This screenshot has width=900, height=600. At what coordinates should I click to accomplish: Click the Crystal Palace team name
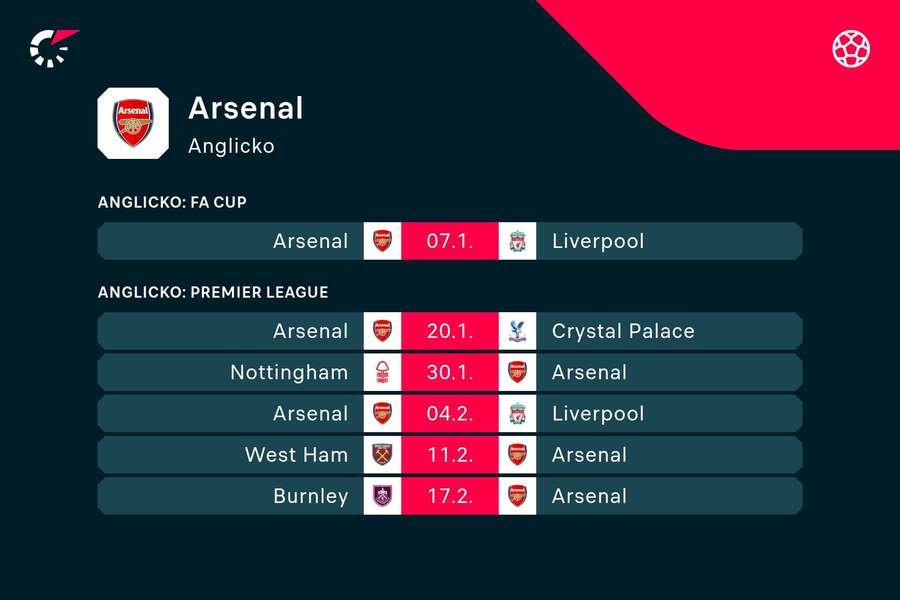[623, 331]
